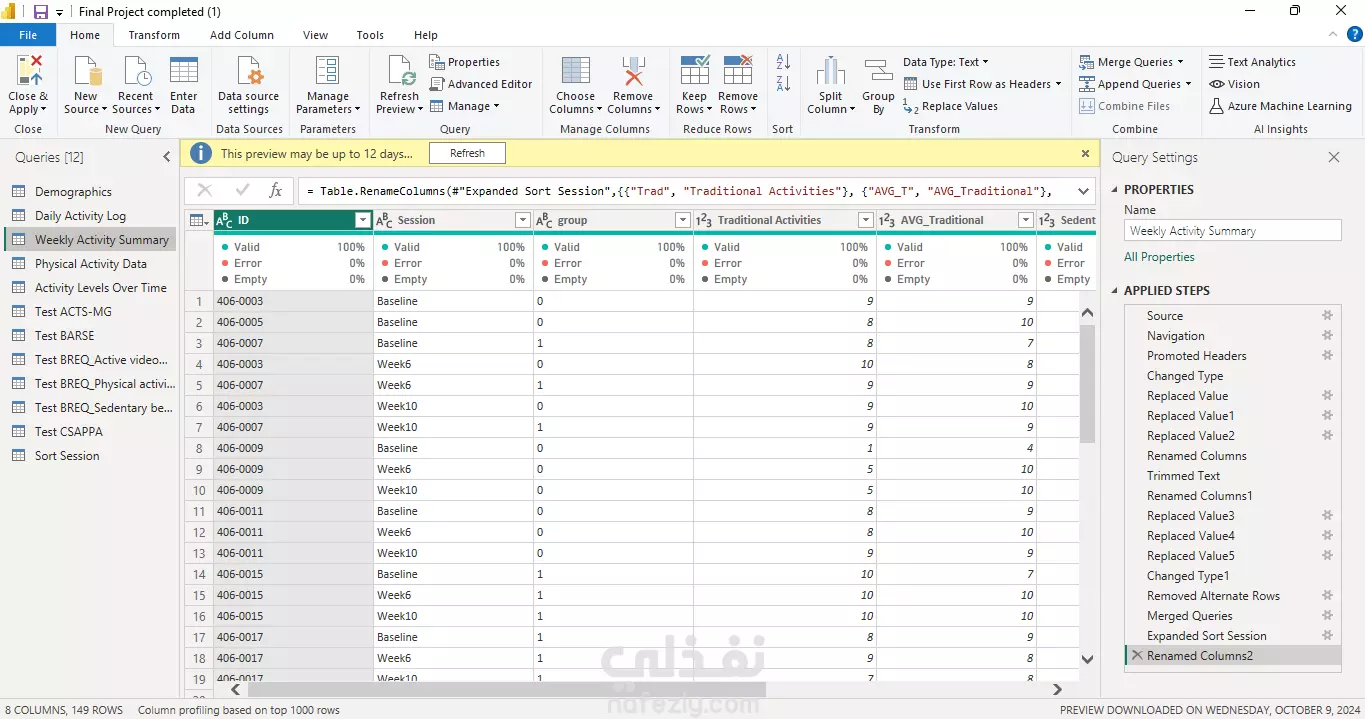Click the vertical scrollbar down arrow

(x=1088, y=658)
